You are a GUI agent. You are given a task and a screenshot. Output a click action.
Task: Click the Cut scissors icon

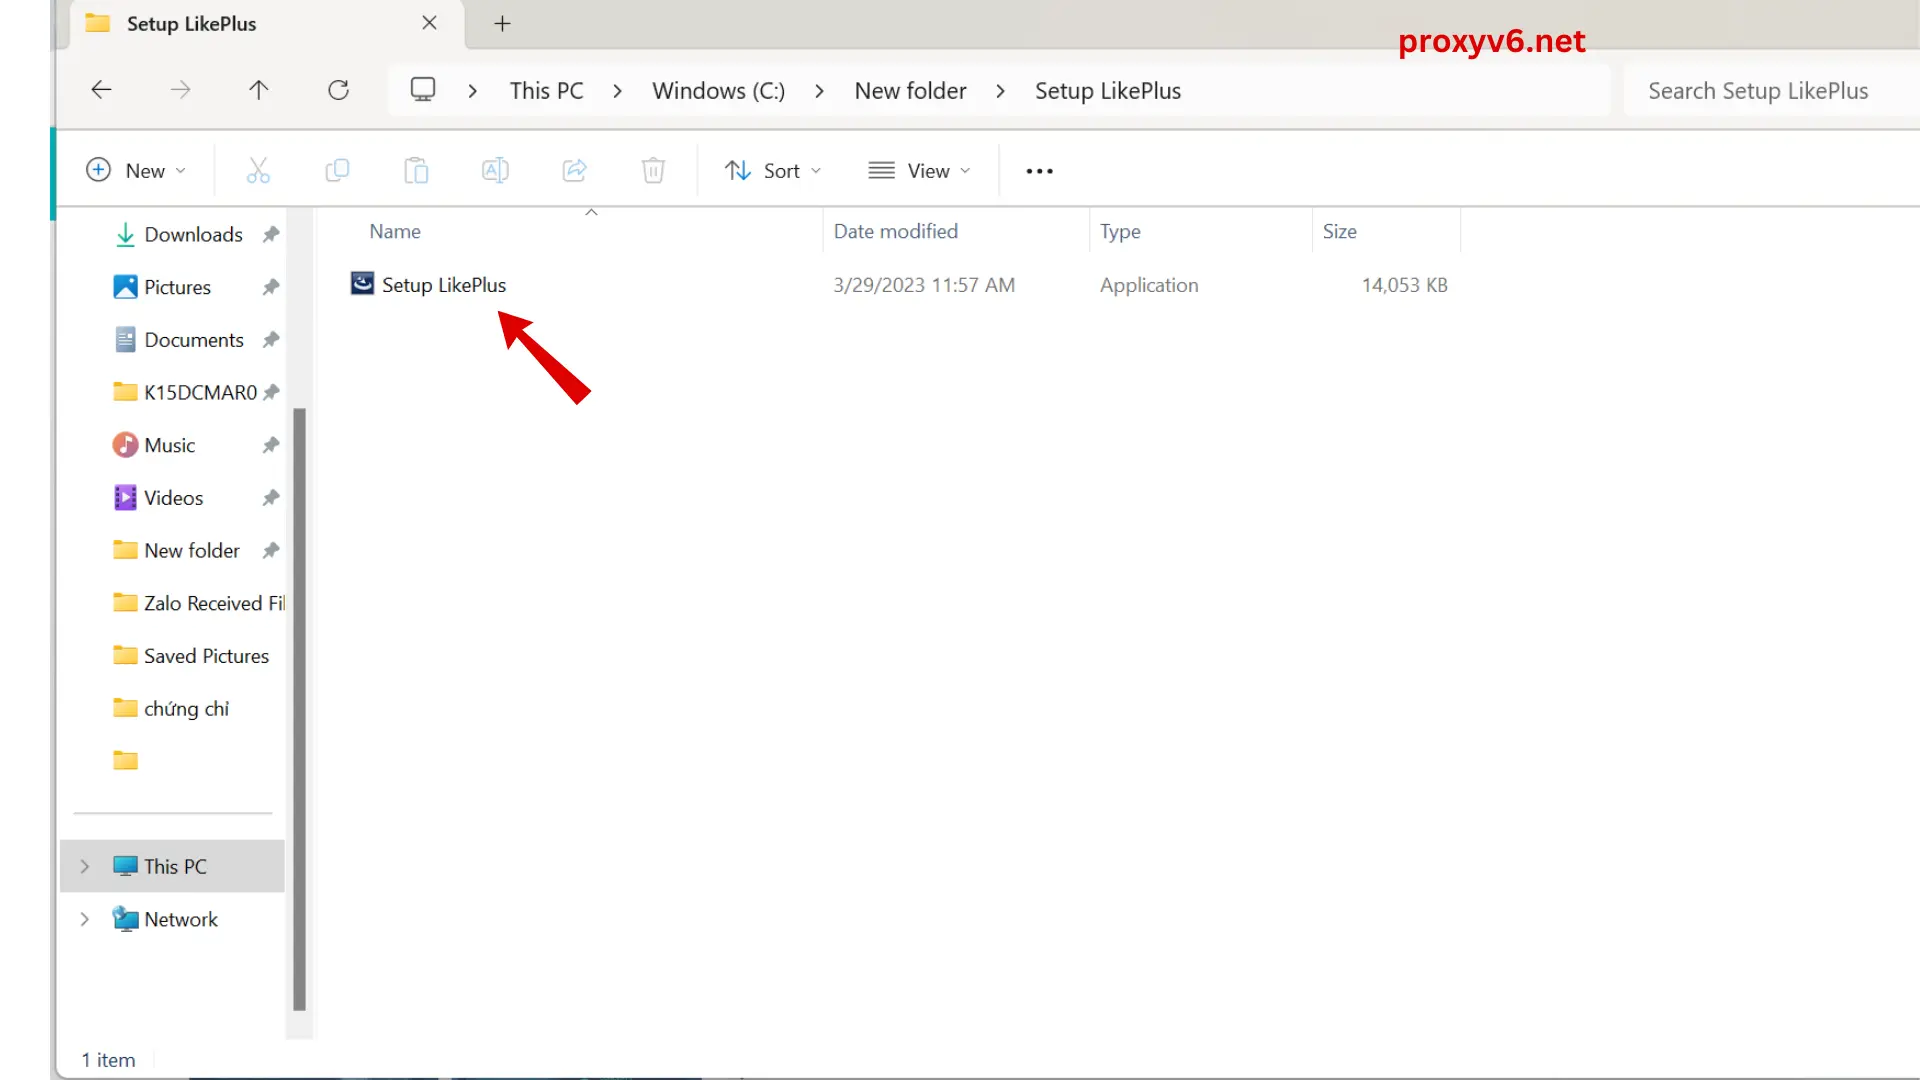pyautogui.click(x=258, y=171)
